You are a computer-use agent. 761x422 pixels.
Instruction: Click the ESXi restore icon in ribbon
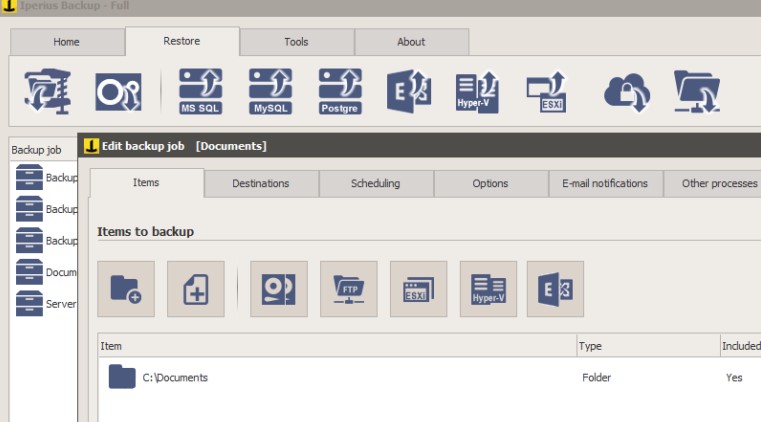[547, 92]
